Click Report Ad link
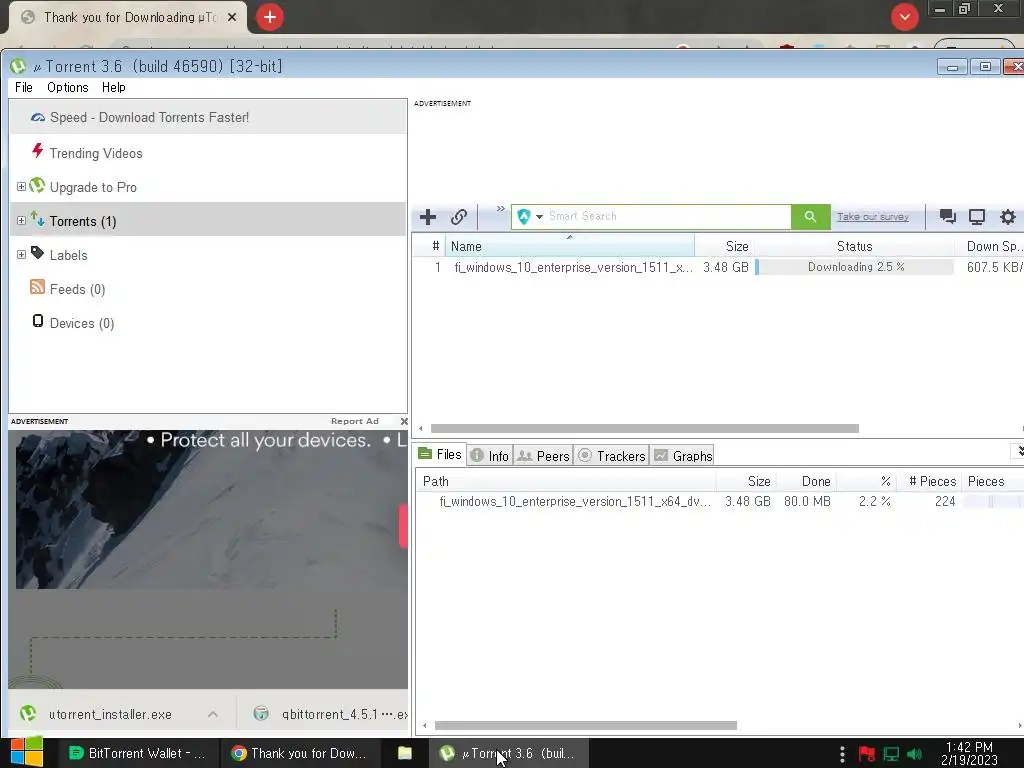 [355, 421]
